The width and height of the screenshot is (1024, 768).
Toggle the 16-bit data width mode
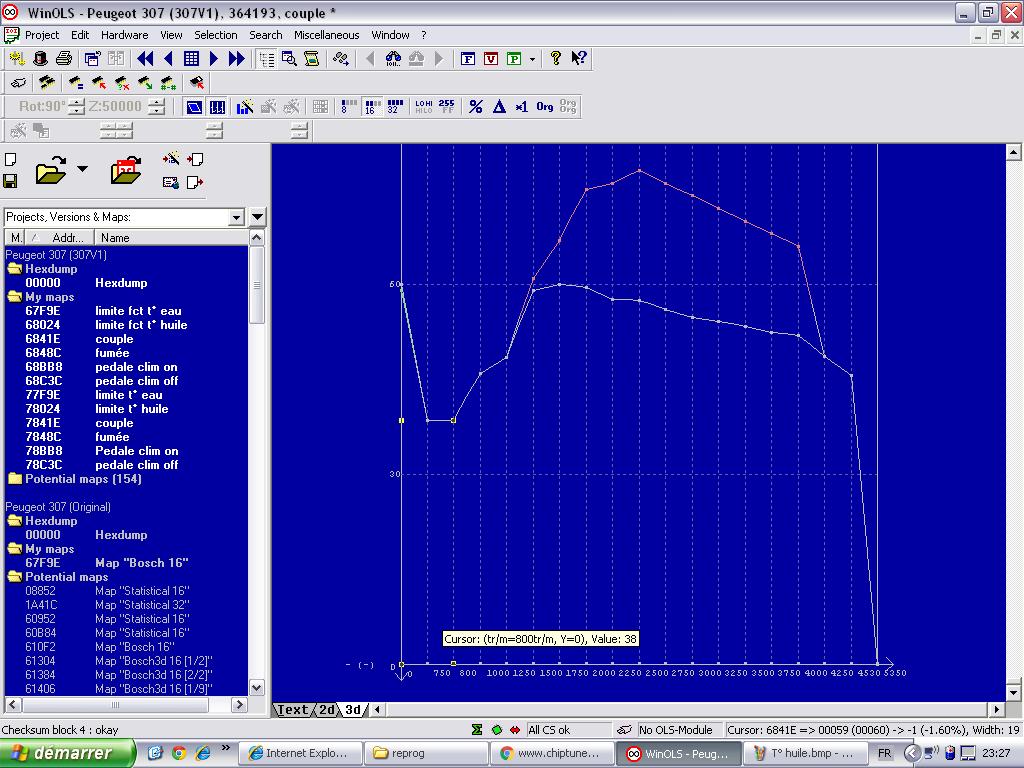point(371,106)
